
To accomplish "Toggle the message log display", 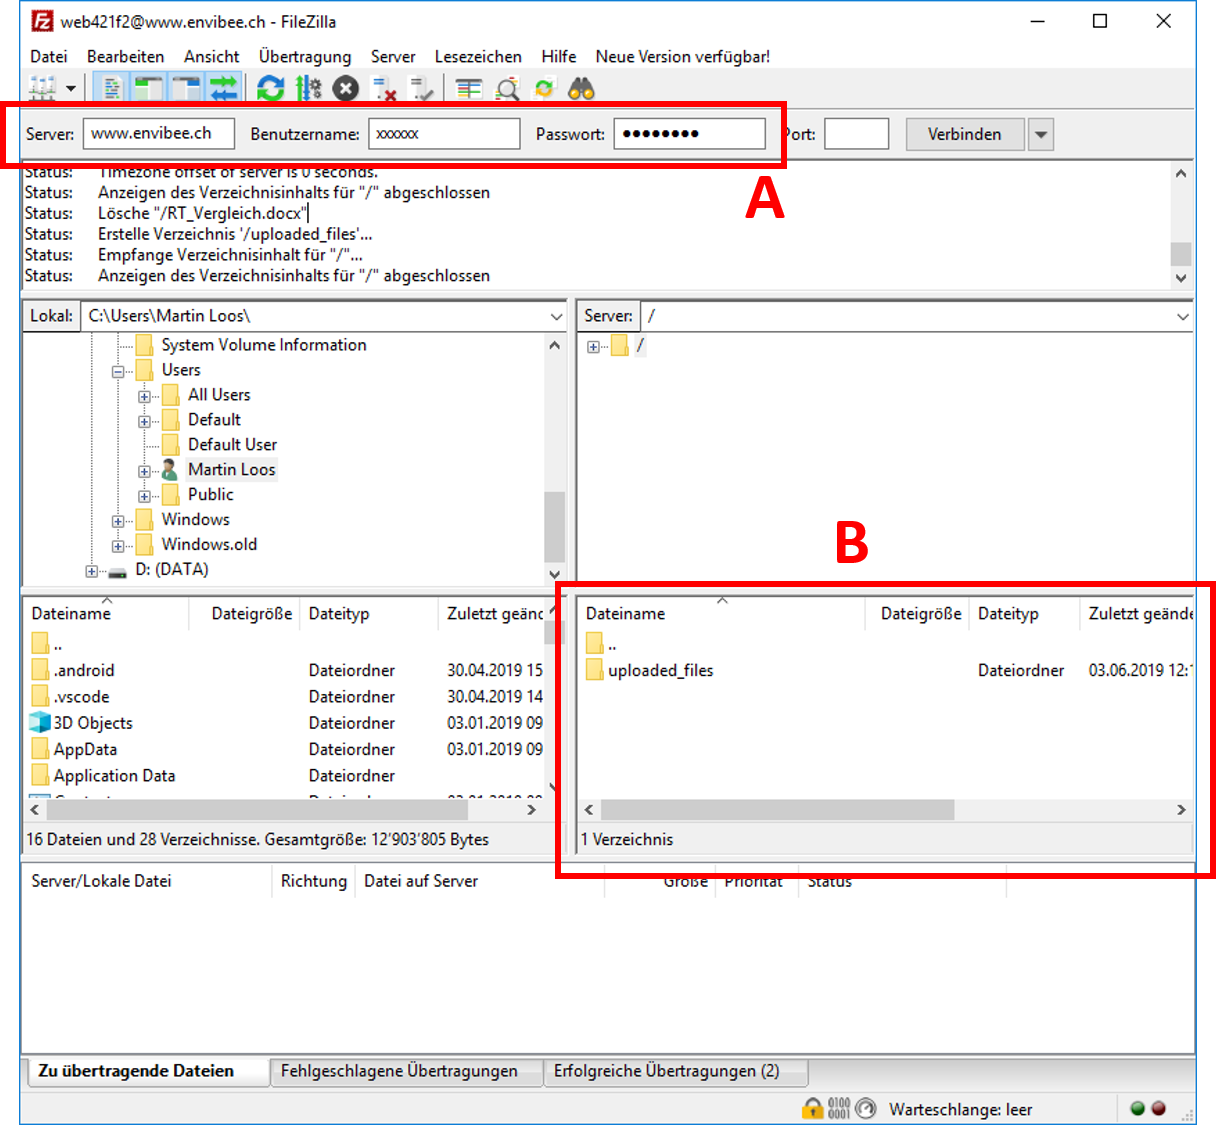I will [x=112, y=89].
